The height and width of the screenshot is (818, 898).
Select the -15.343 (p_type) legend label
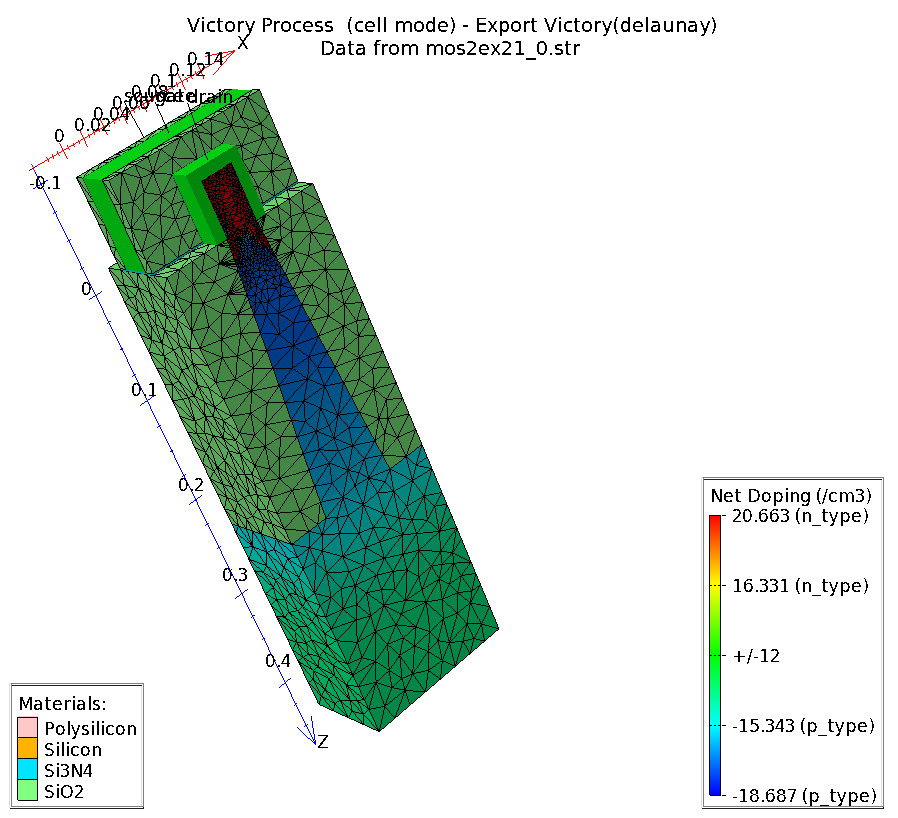point(804,726)
